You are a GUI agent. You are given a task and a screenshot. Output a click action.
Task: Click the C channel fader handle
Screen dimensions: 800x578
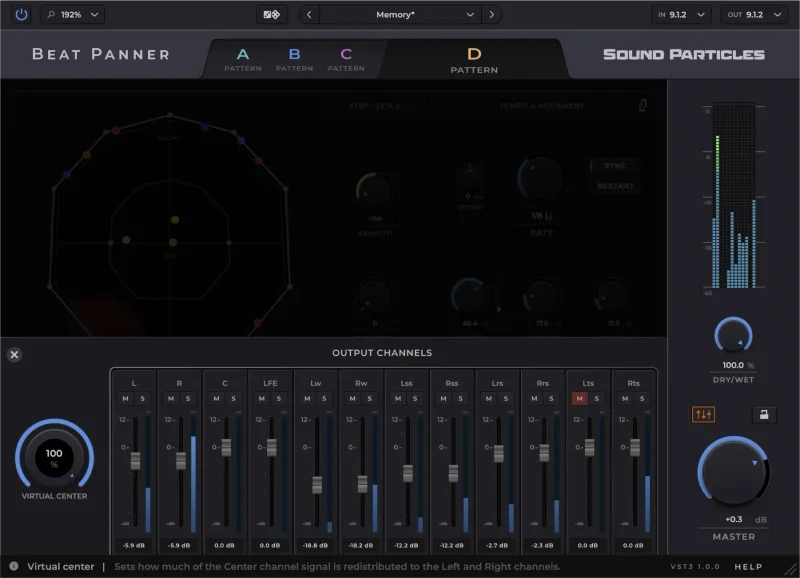[x=226, y=447]
